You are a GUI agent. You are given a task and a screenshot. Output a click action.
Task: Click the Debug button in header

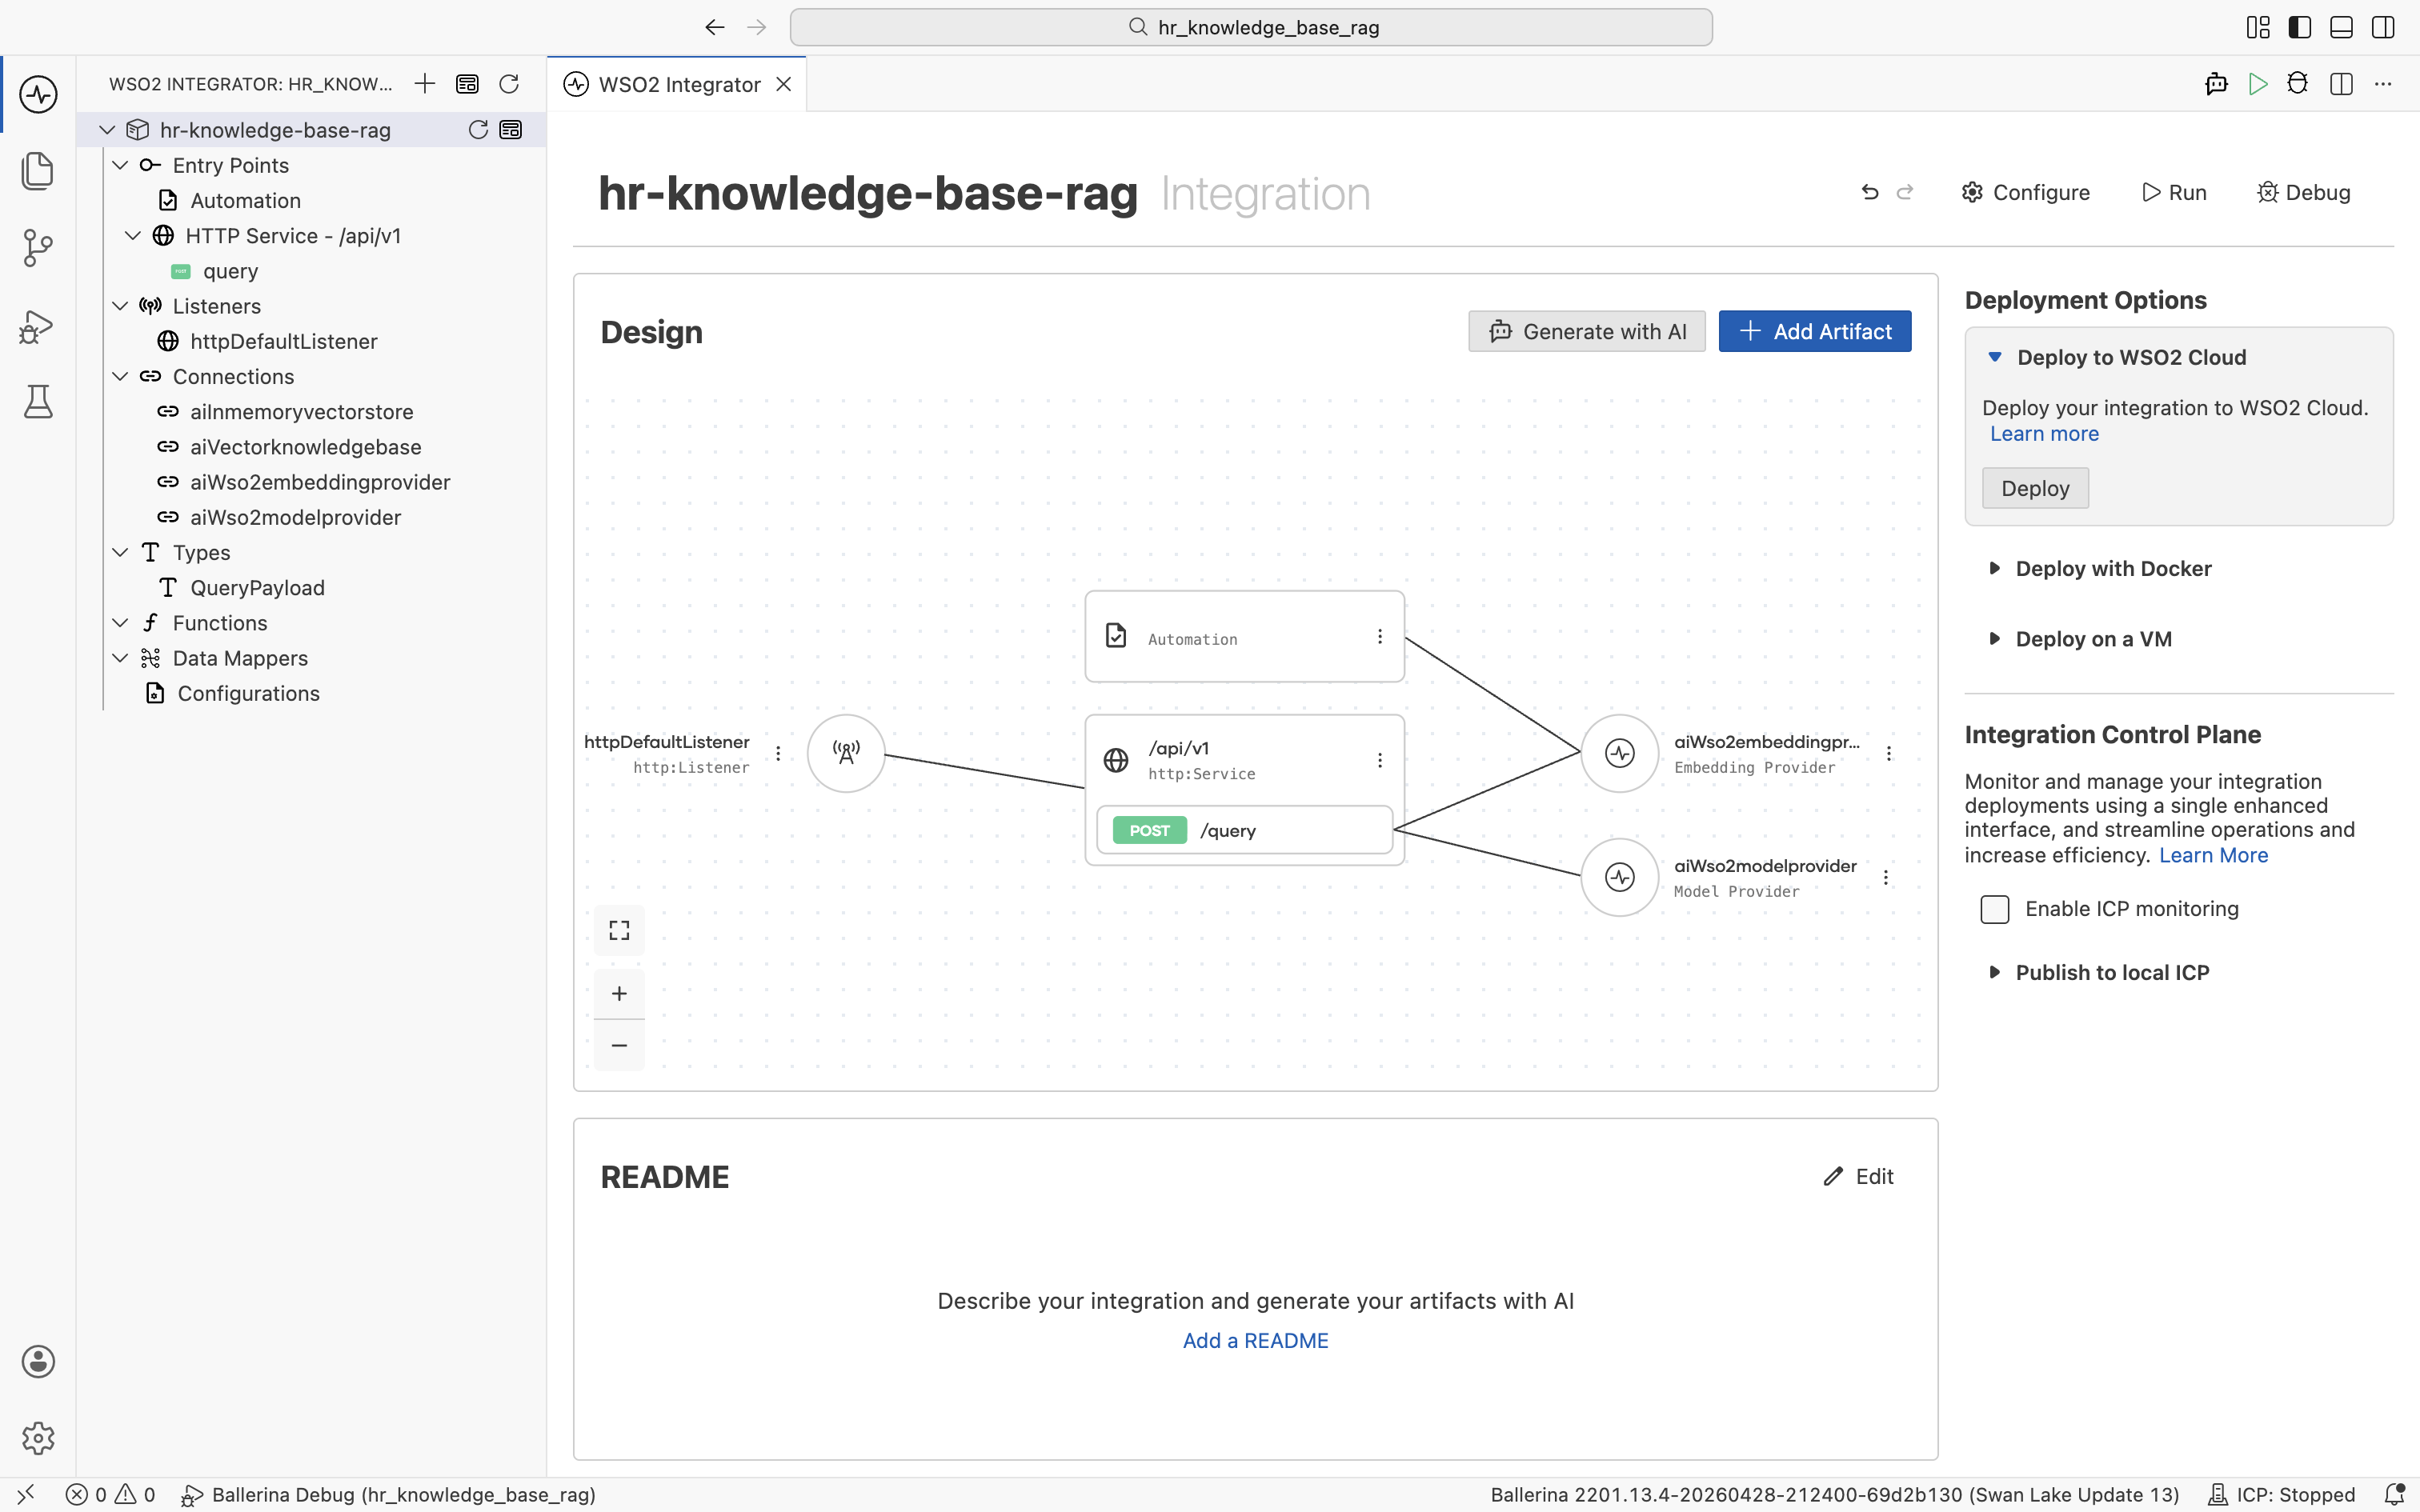tap(2304, 192)
